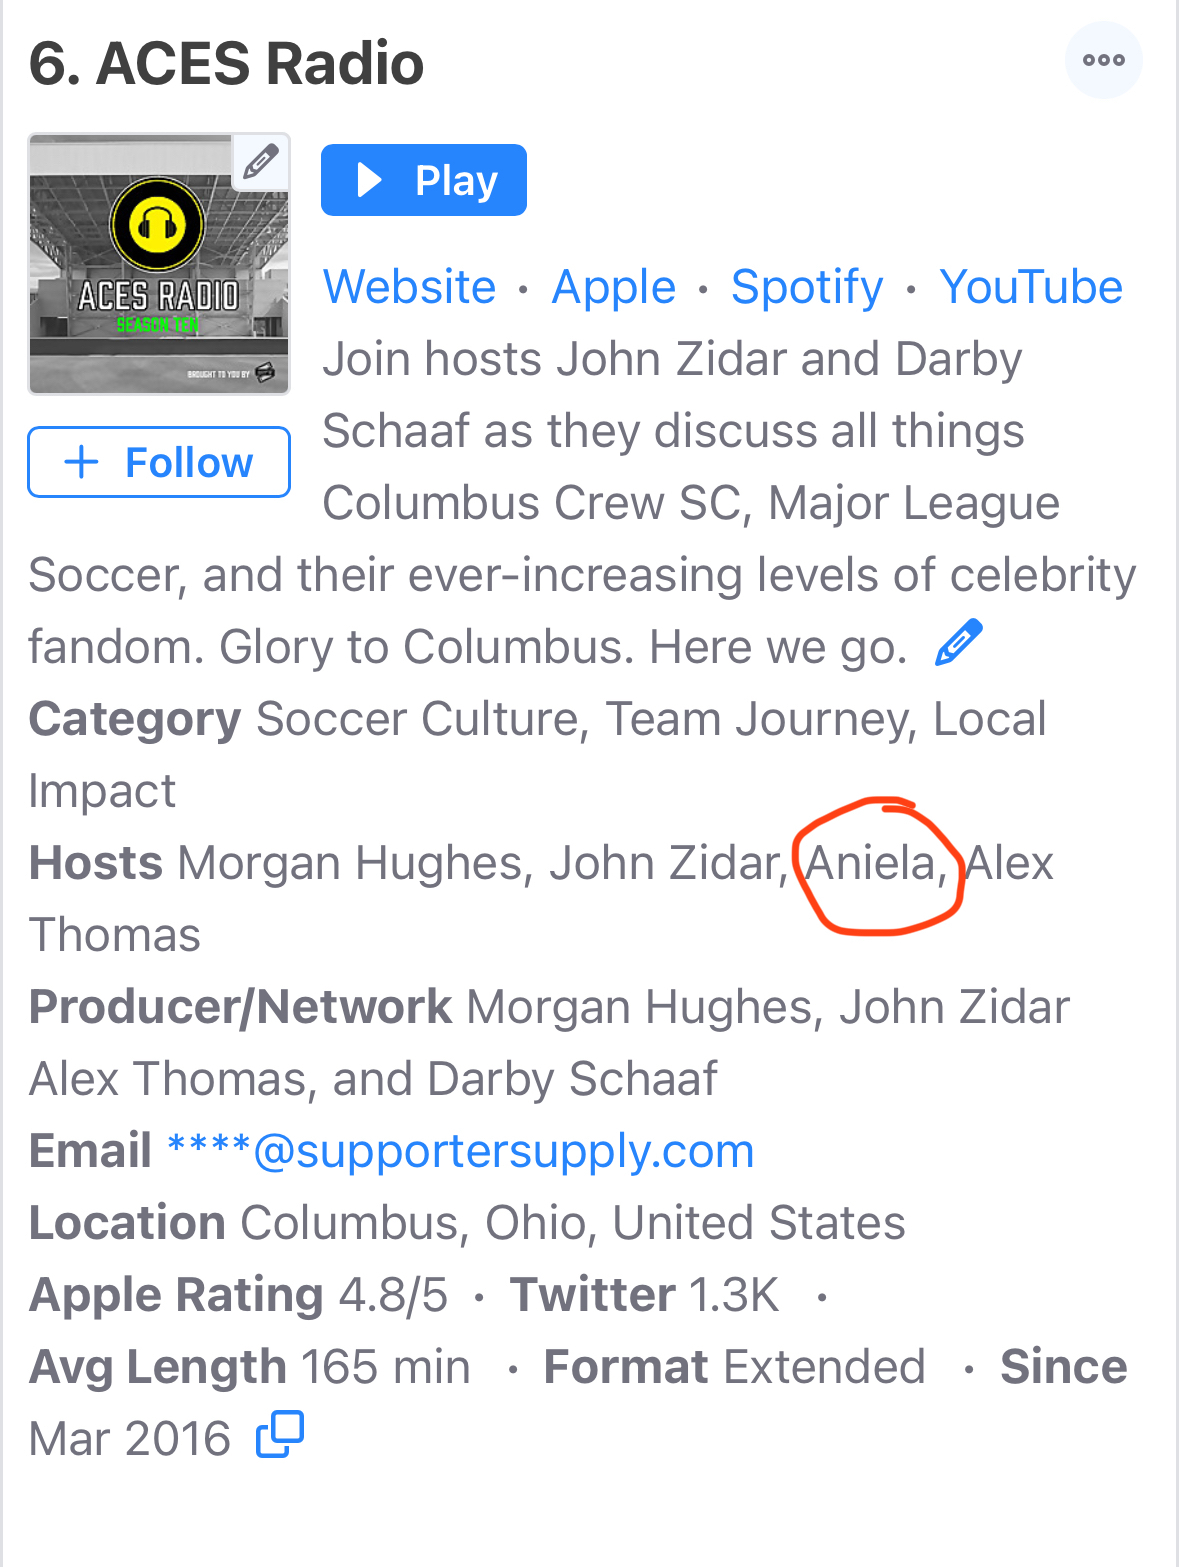Image resolution: width=1179 pixels, height=1567 pixels.
Task: Open the Website link
Action: 409,287
